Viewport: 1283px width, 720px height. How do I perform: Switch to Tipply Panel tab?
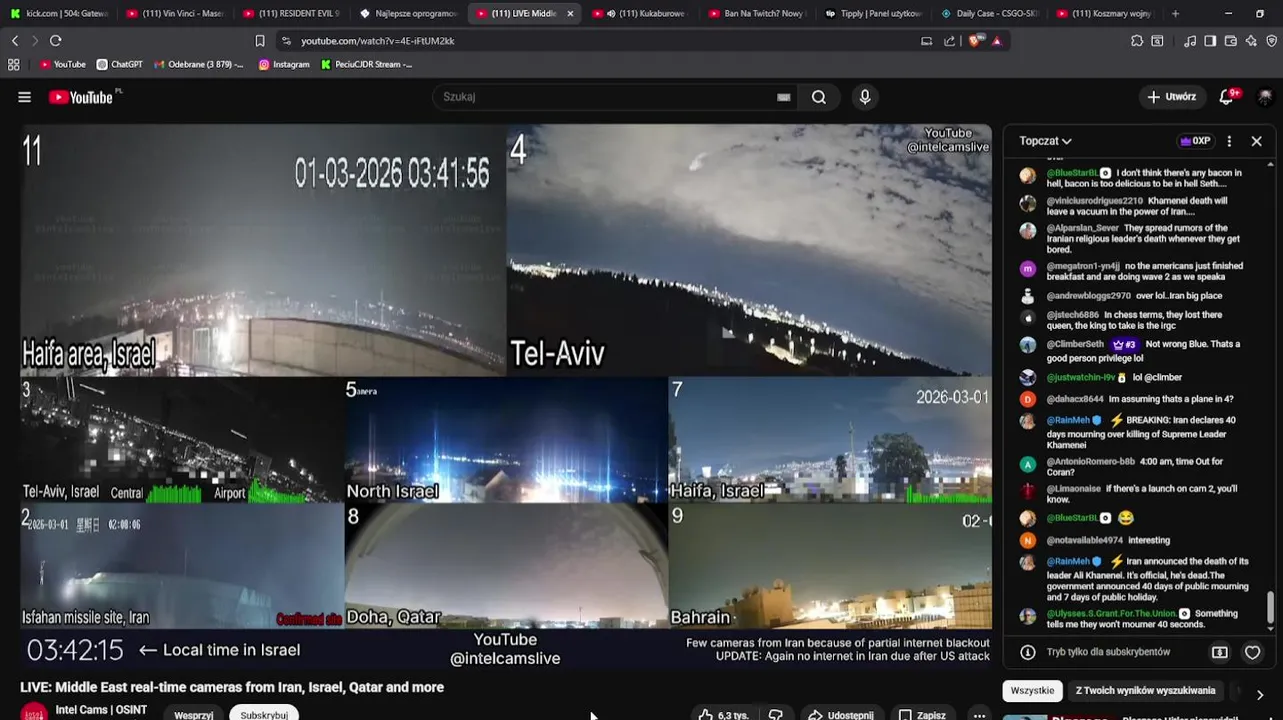click(x=873, y=14)
